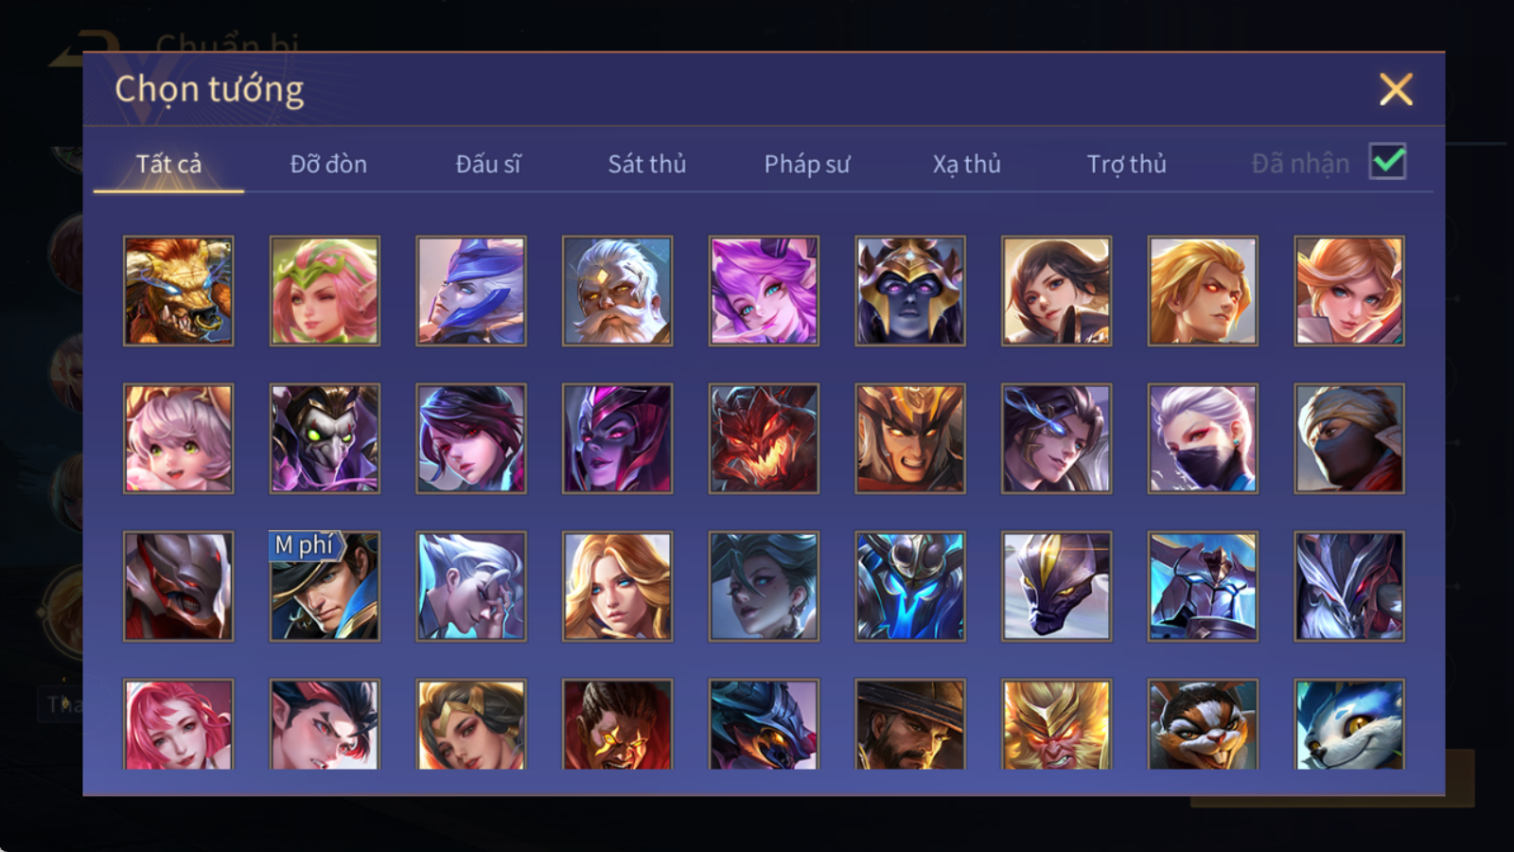This screenshot has width=1514, height=852.
Task: Select the golden lion beast hero portrait
Action: pyautogui.click(x=178, y=291)
